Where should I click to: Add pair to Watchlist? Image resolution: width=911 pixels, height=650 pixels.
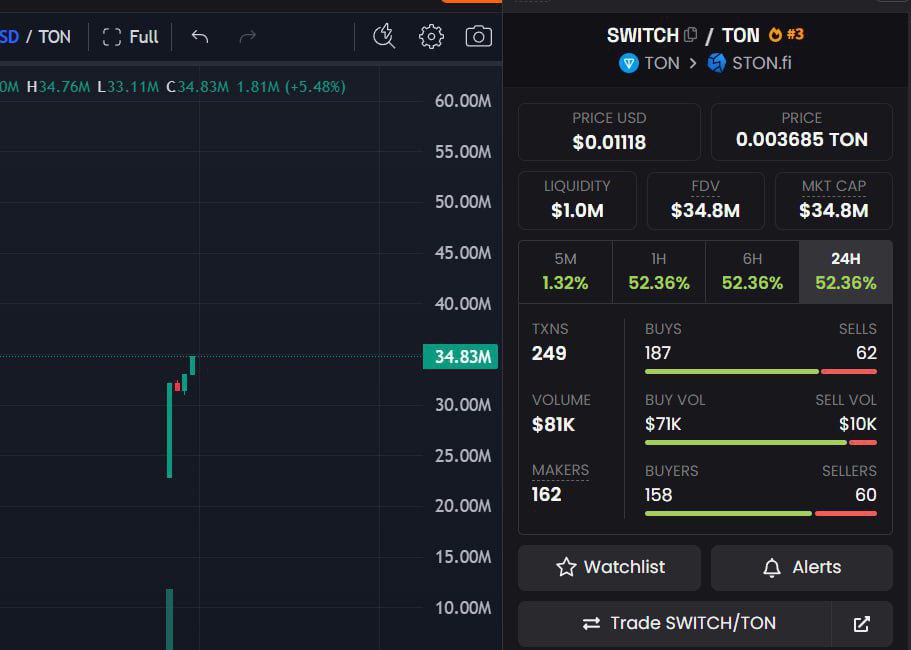point(609,567)
